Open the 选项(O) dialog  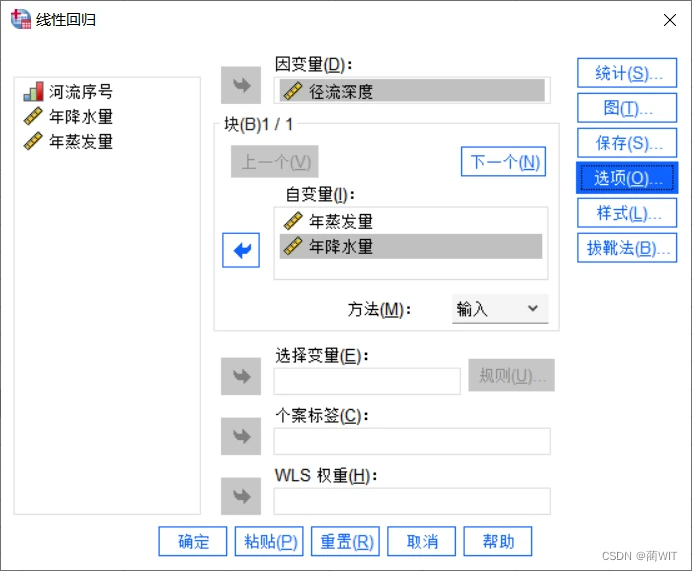click(627, 178)
